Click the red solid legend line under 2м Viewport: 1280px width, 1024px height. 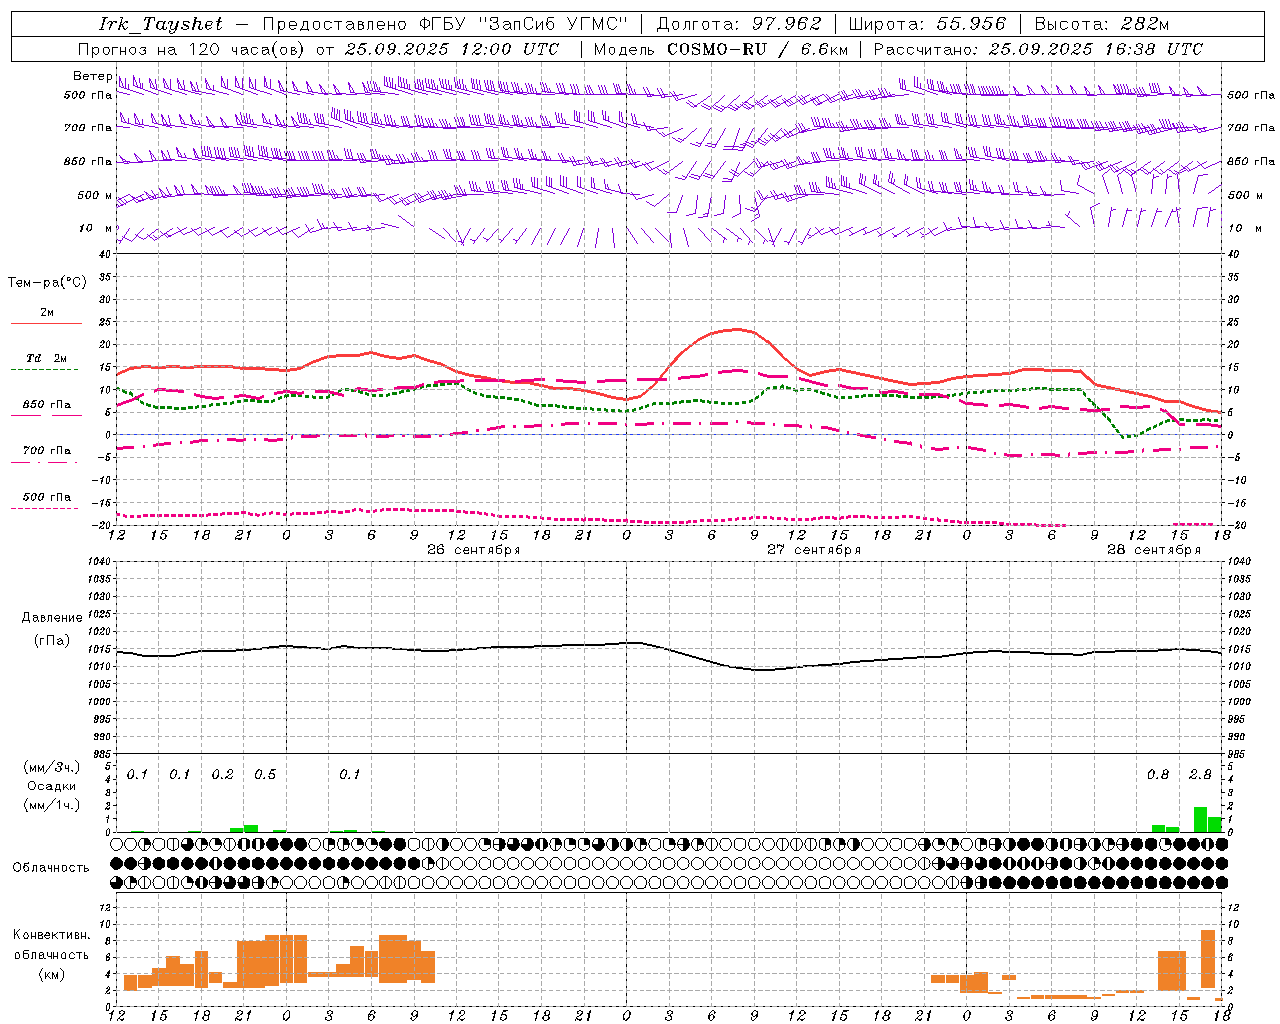click(x=46, y=324)
